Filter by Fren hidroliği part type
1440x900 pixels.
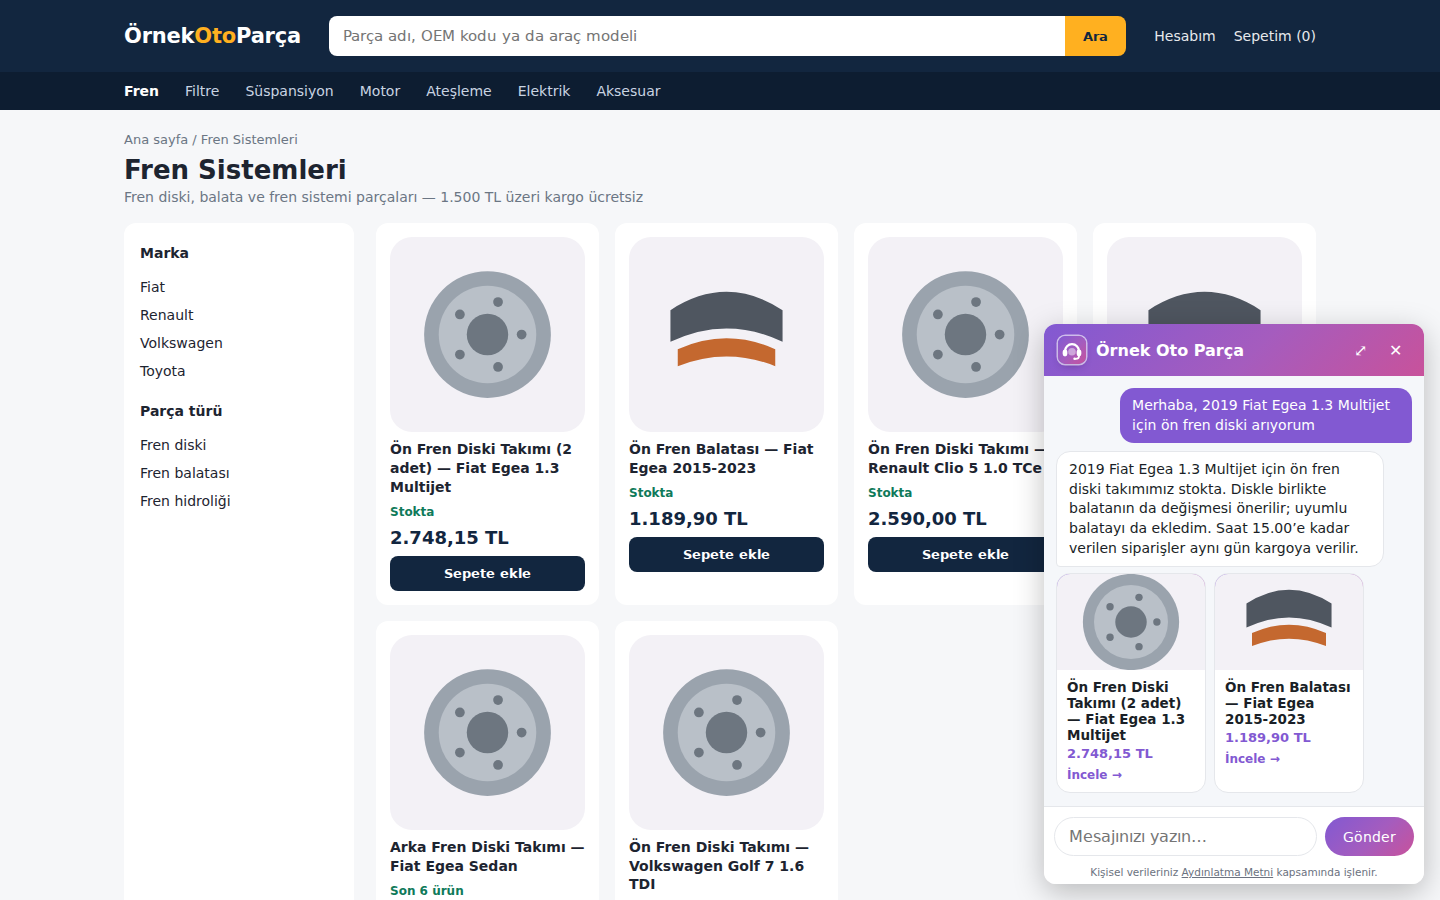tap(185, 501)
